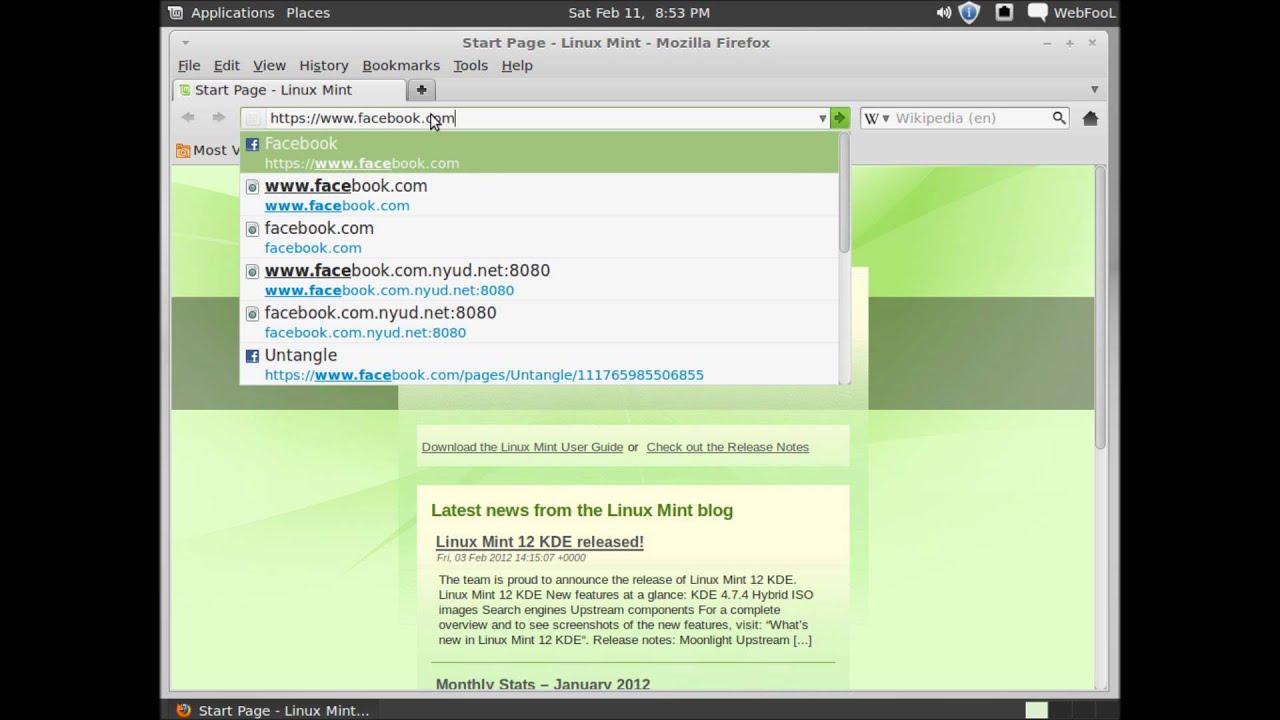Open the Bookmarks menu
This screenshot has width=1280, height=720.
(400, 65)
